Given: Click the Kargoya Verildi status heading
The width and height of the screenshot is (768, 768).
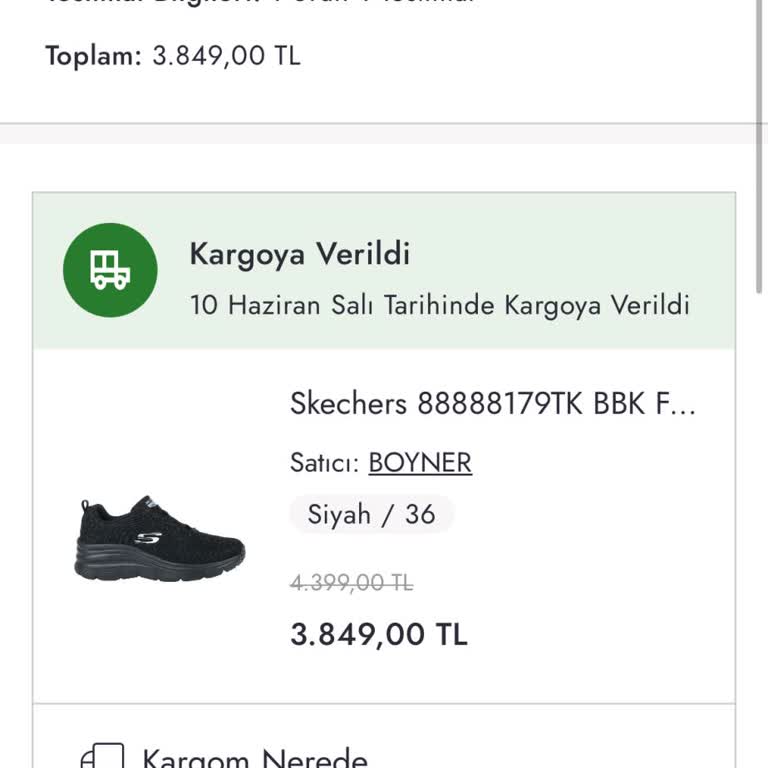Looking at the screenshot, I should coord(300,254).
